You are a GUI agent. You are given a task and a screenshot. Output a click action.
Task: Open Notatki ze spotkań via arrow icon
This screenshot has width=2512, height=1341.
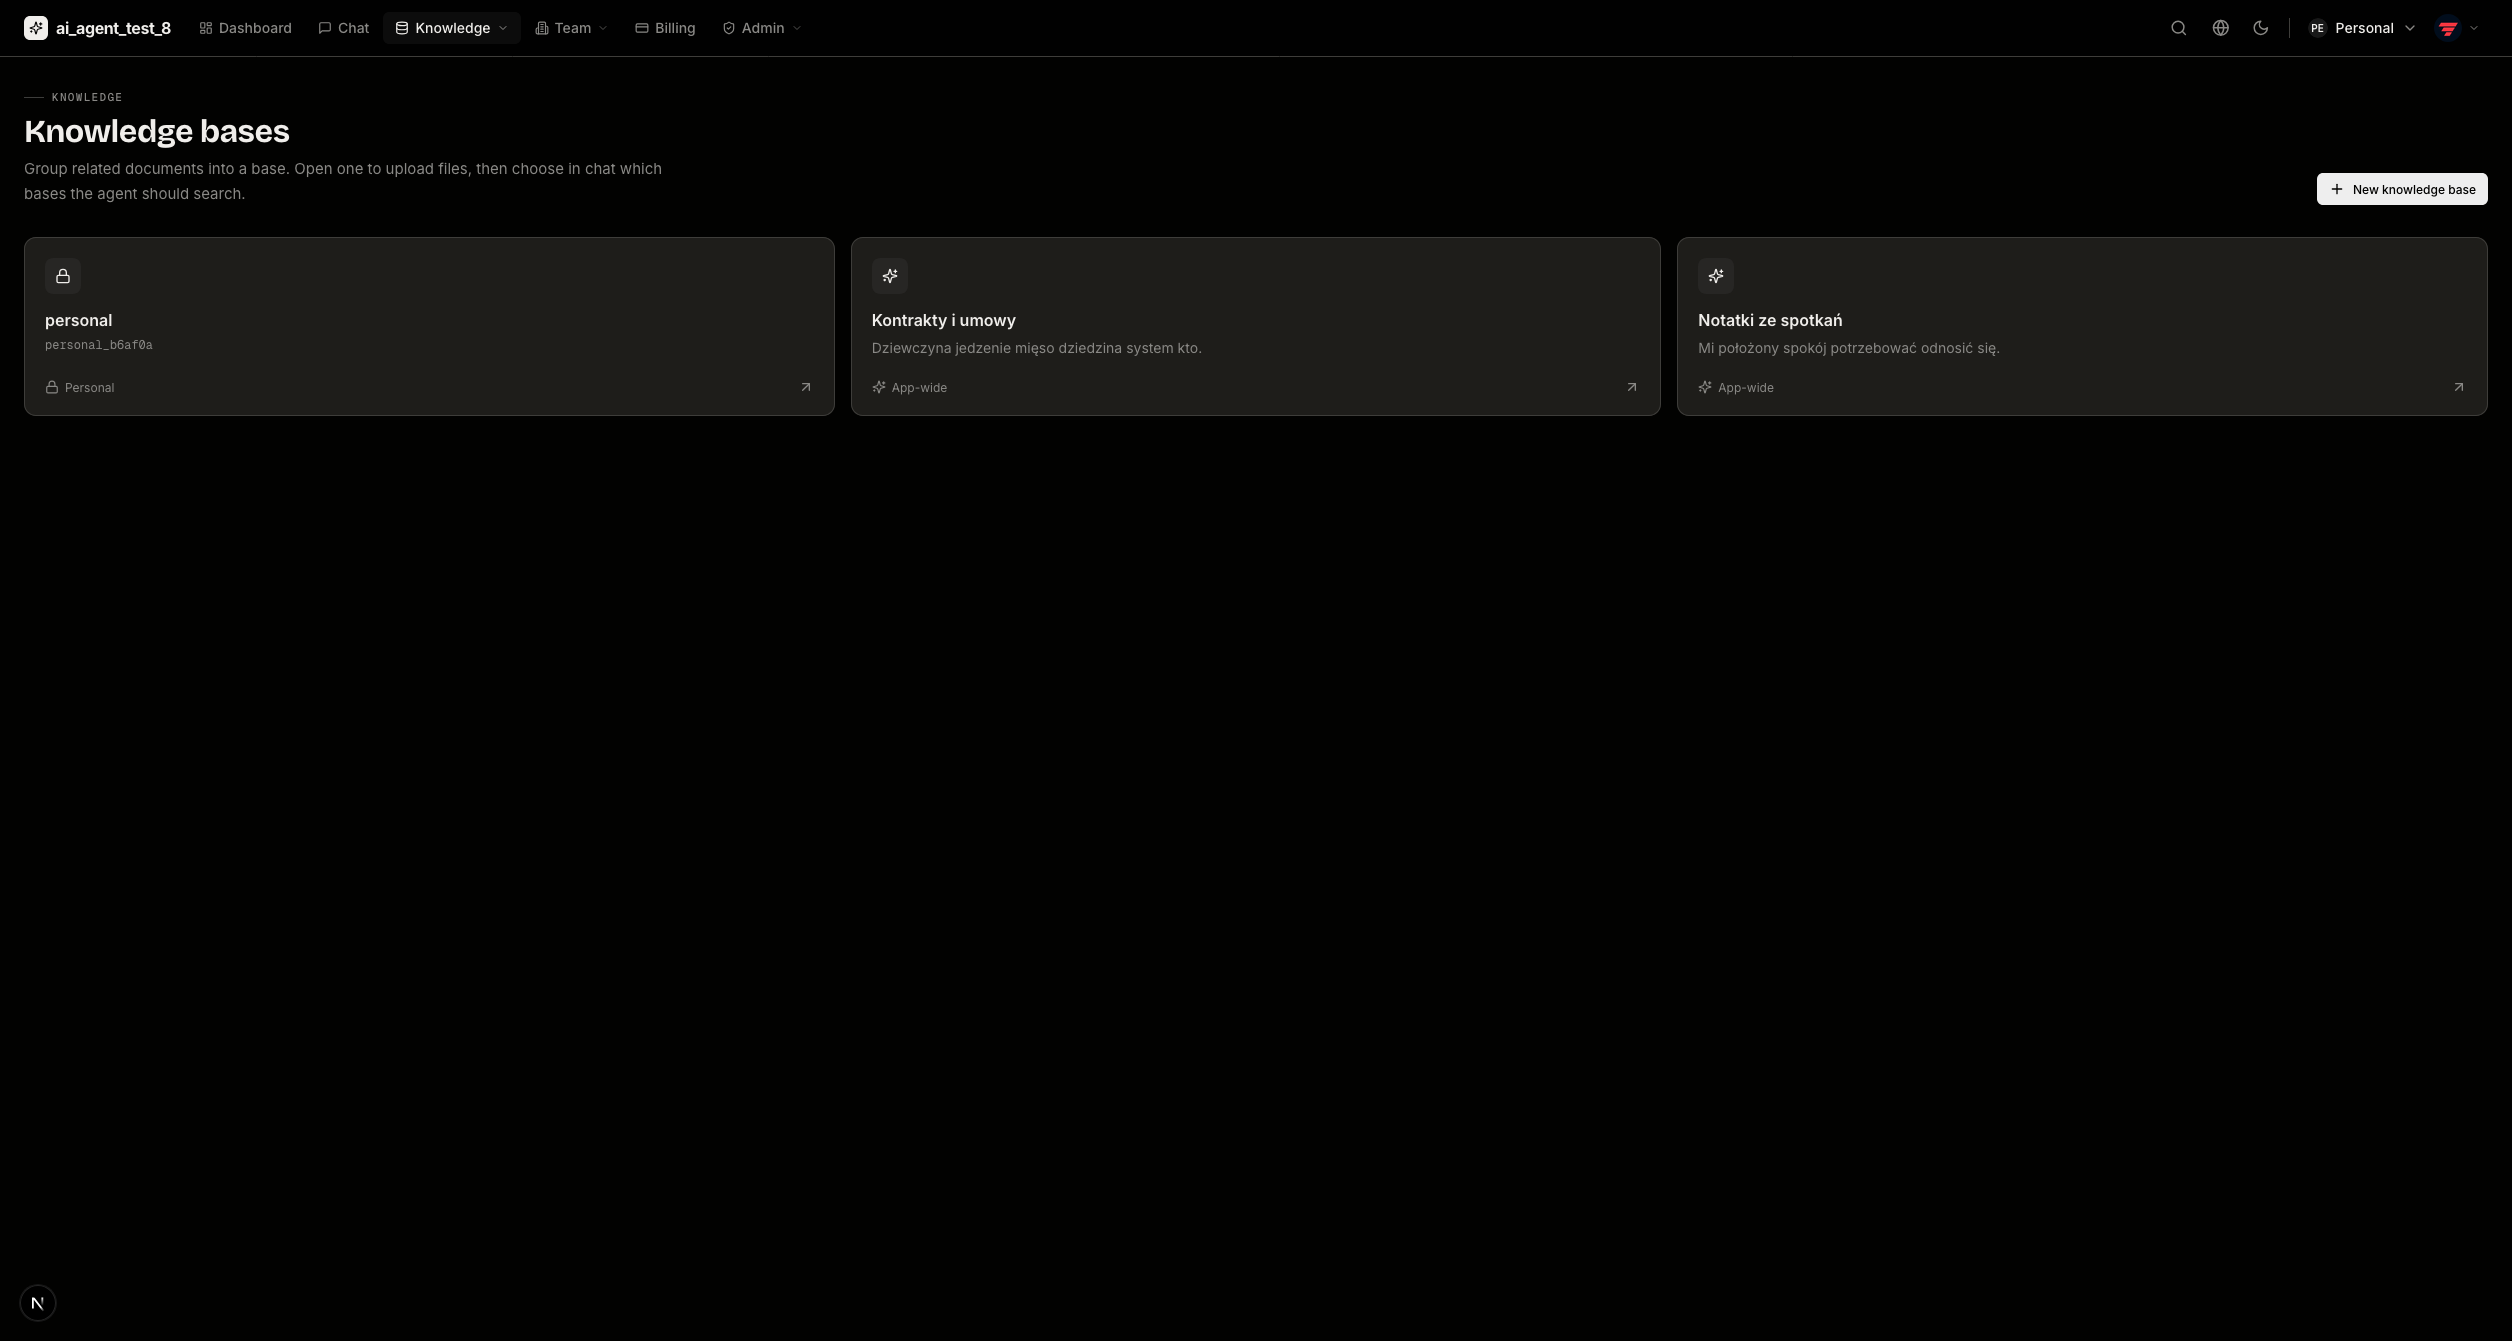(x=2459, y=387)
